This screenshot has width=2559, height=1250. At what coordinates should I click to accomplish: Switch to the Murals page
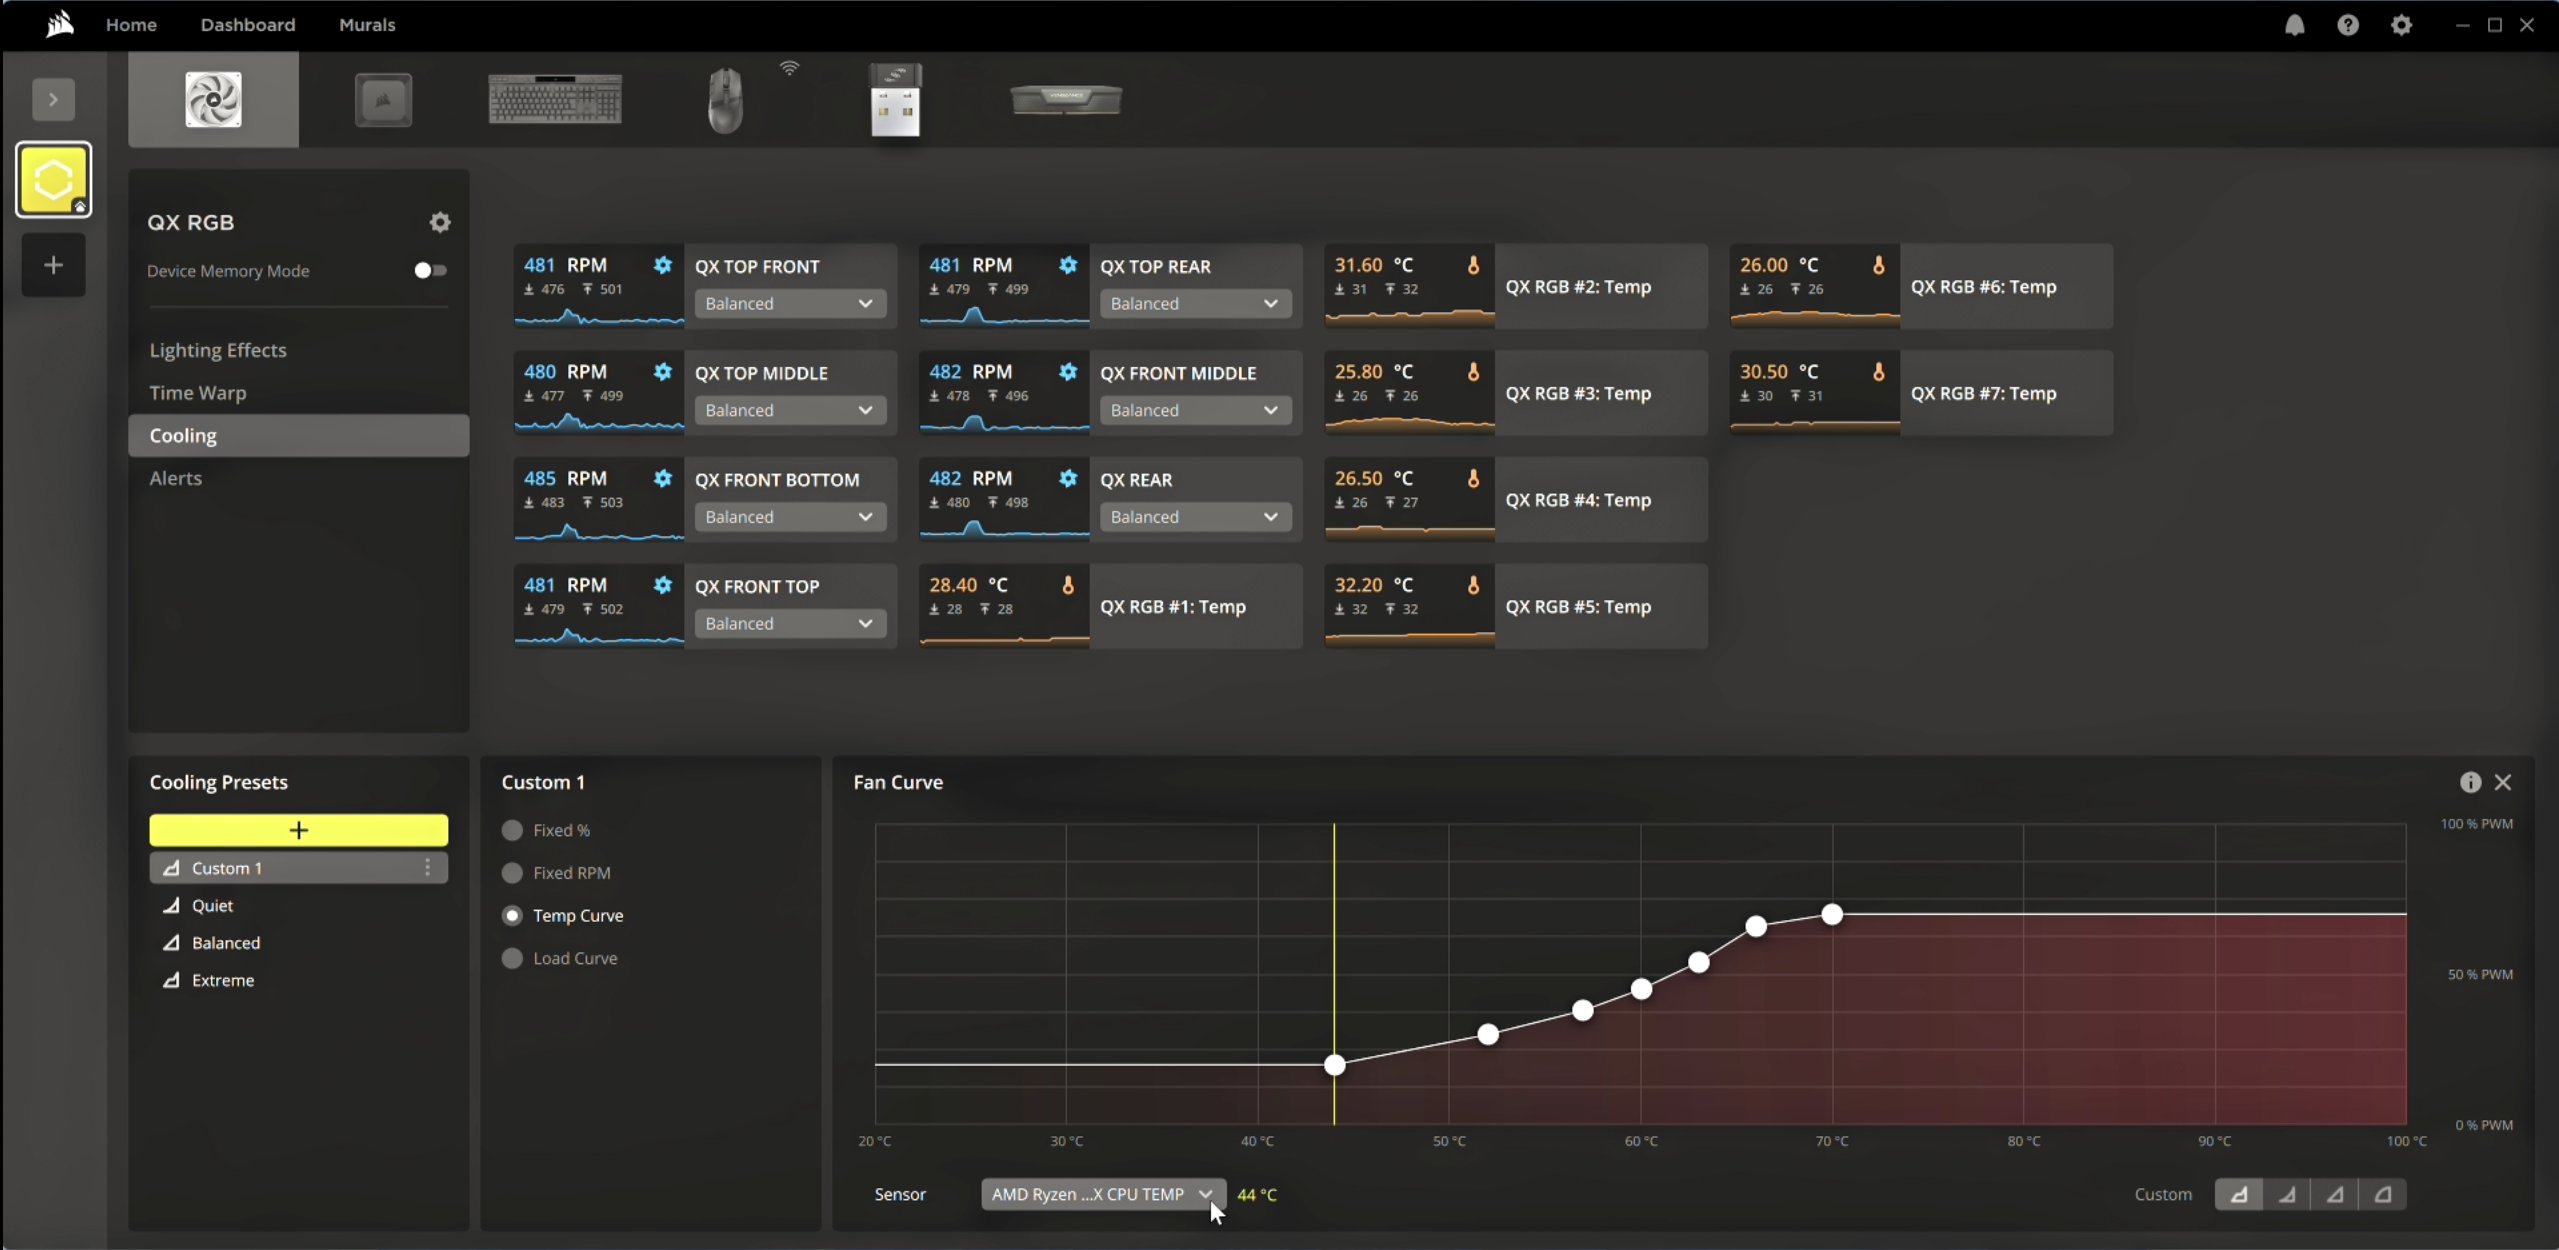point(366,24)
